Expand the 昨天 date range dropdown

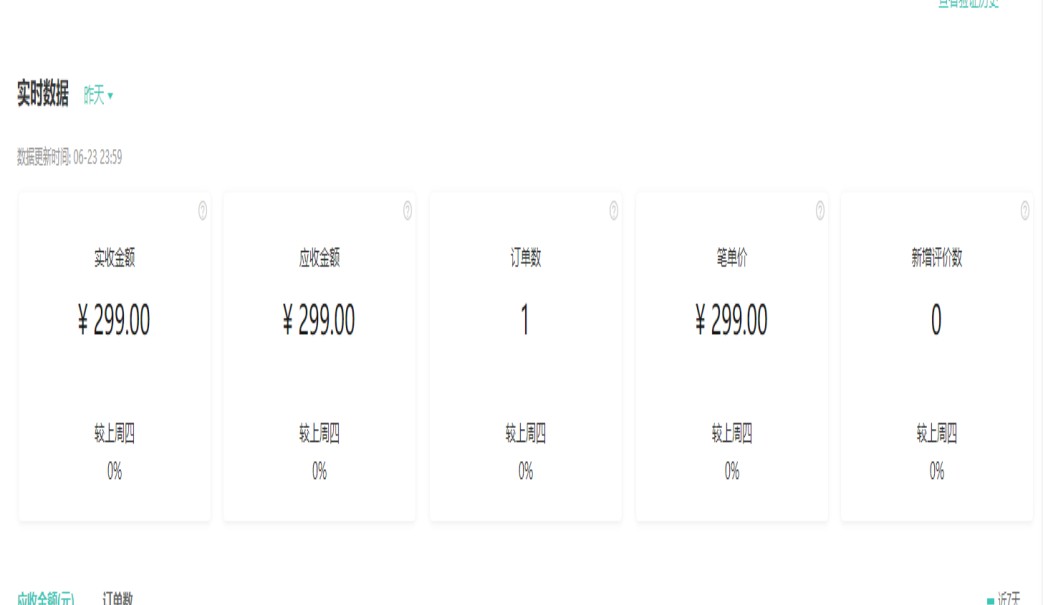98,96
